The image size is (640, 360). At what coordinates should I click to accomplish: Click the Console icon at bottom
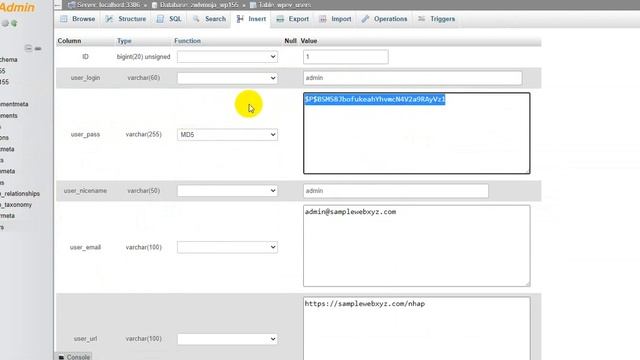(61, 357)
